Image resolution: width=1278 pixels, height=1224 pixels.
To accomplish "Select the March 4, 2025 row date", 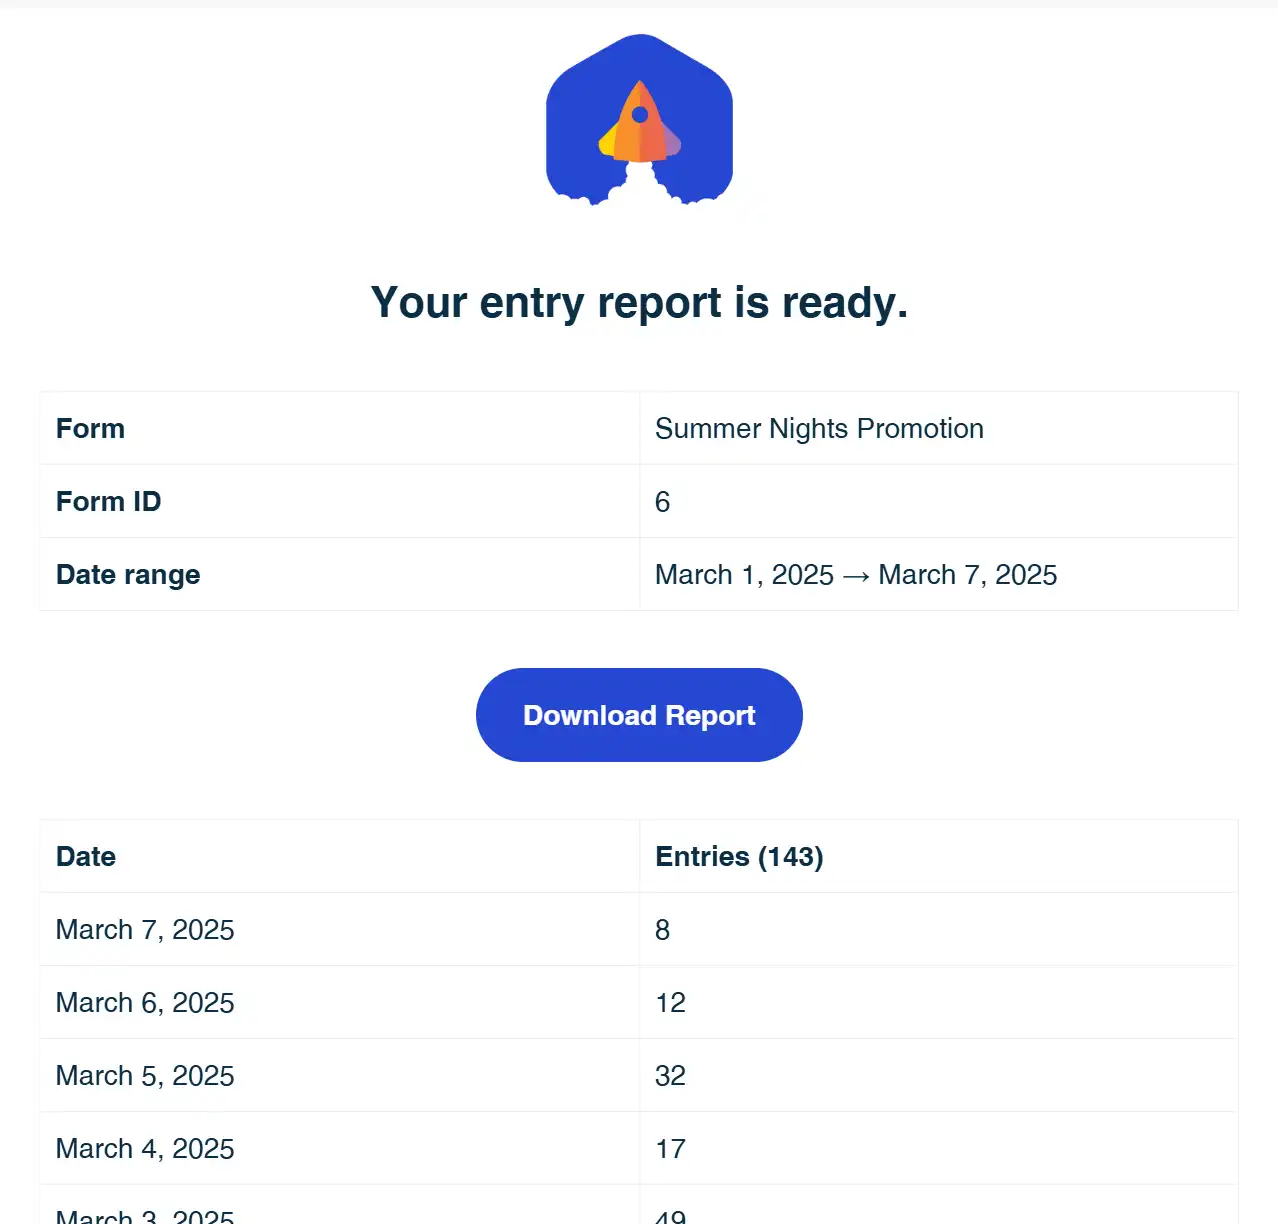I will (145, 1149).
